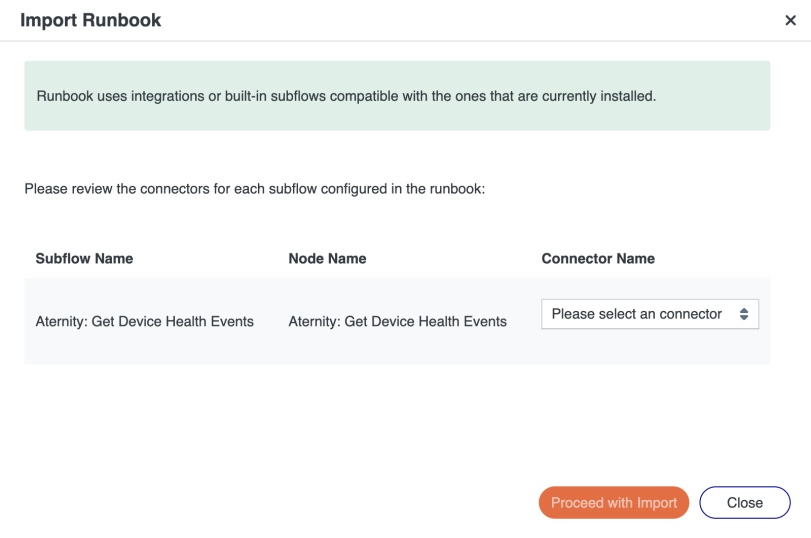The width and height of the screenshot is (811, 538).
Task: Click the green compatibility notice banner
Action: 397,96
